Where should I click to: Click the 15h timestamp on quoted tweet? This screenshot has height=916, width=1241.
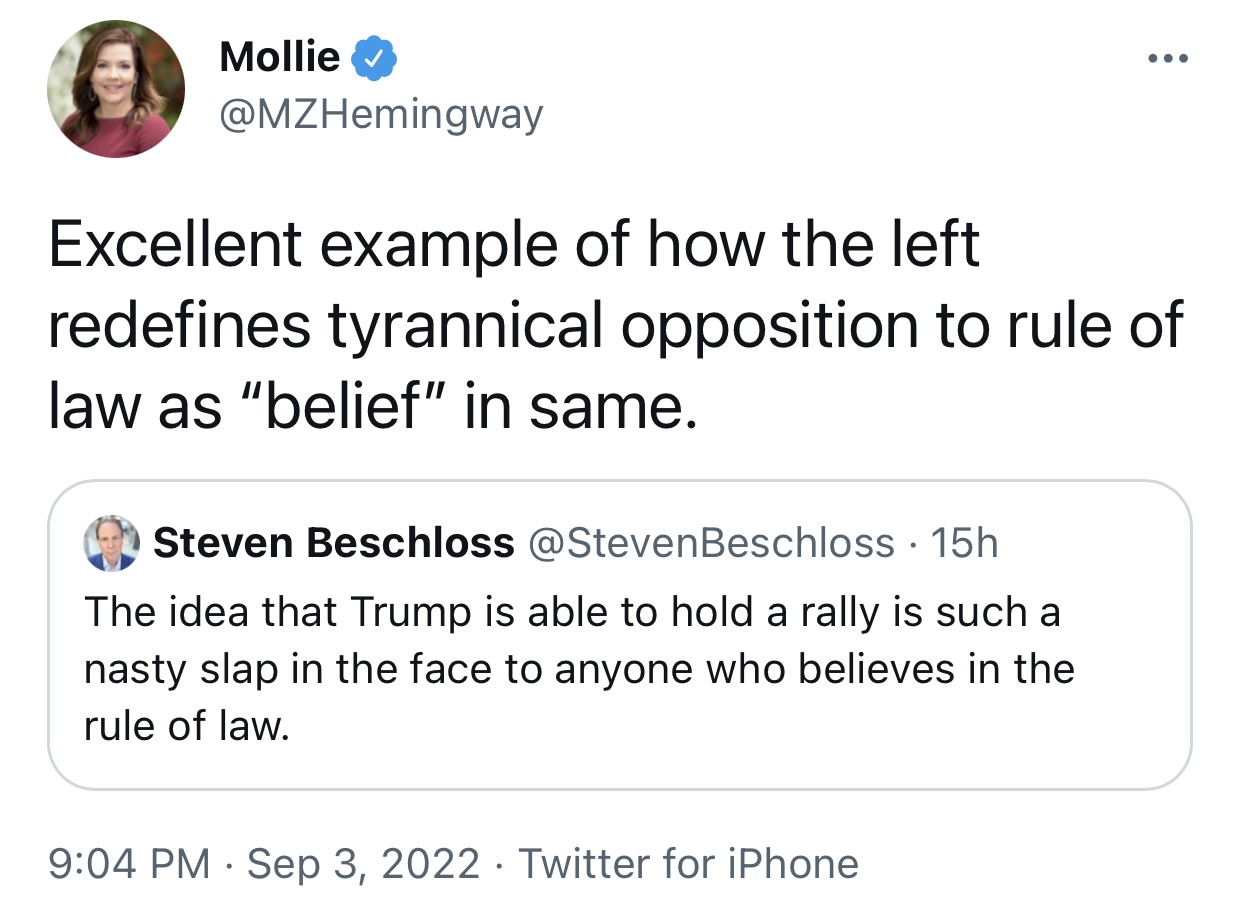coord(964,543)
